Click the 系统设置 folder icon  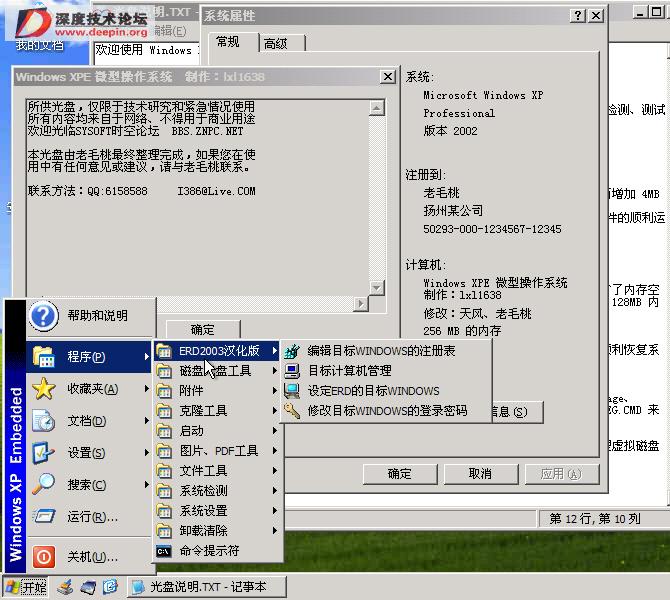(164, 511)
